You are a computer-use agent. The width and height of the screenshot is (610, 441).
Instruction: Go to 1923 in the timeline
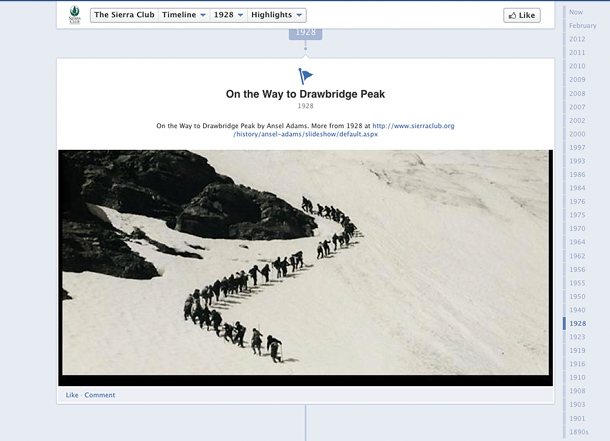tap(577, 337)
